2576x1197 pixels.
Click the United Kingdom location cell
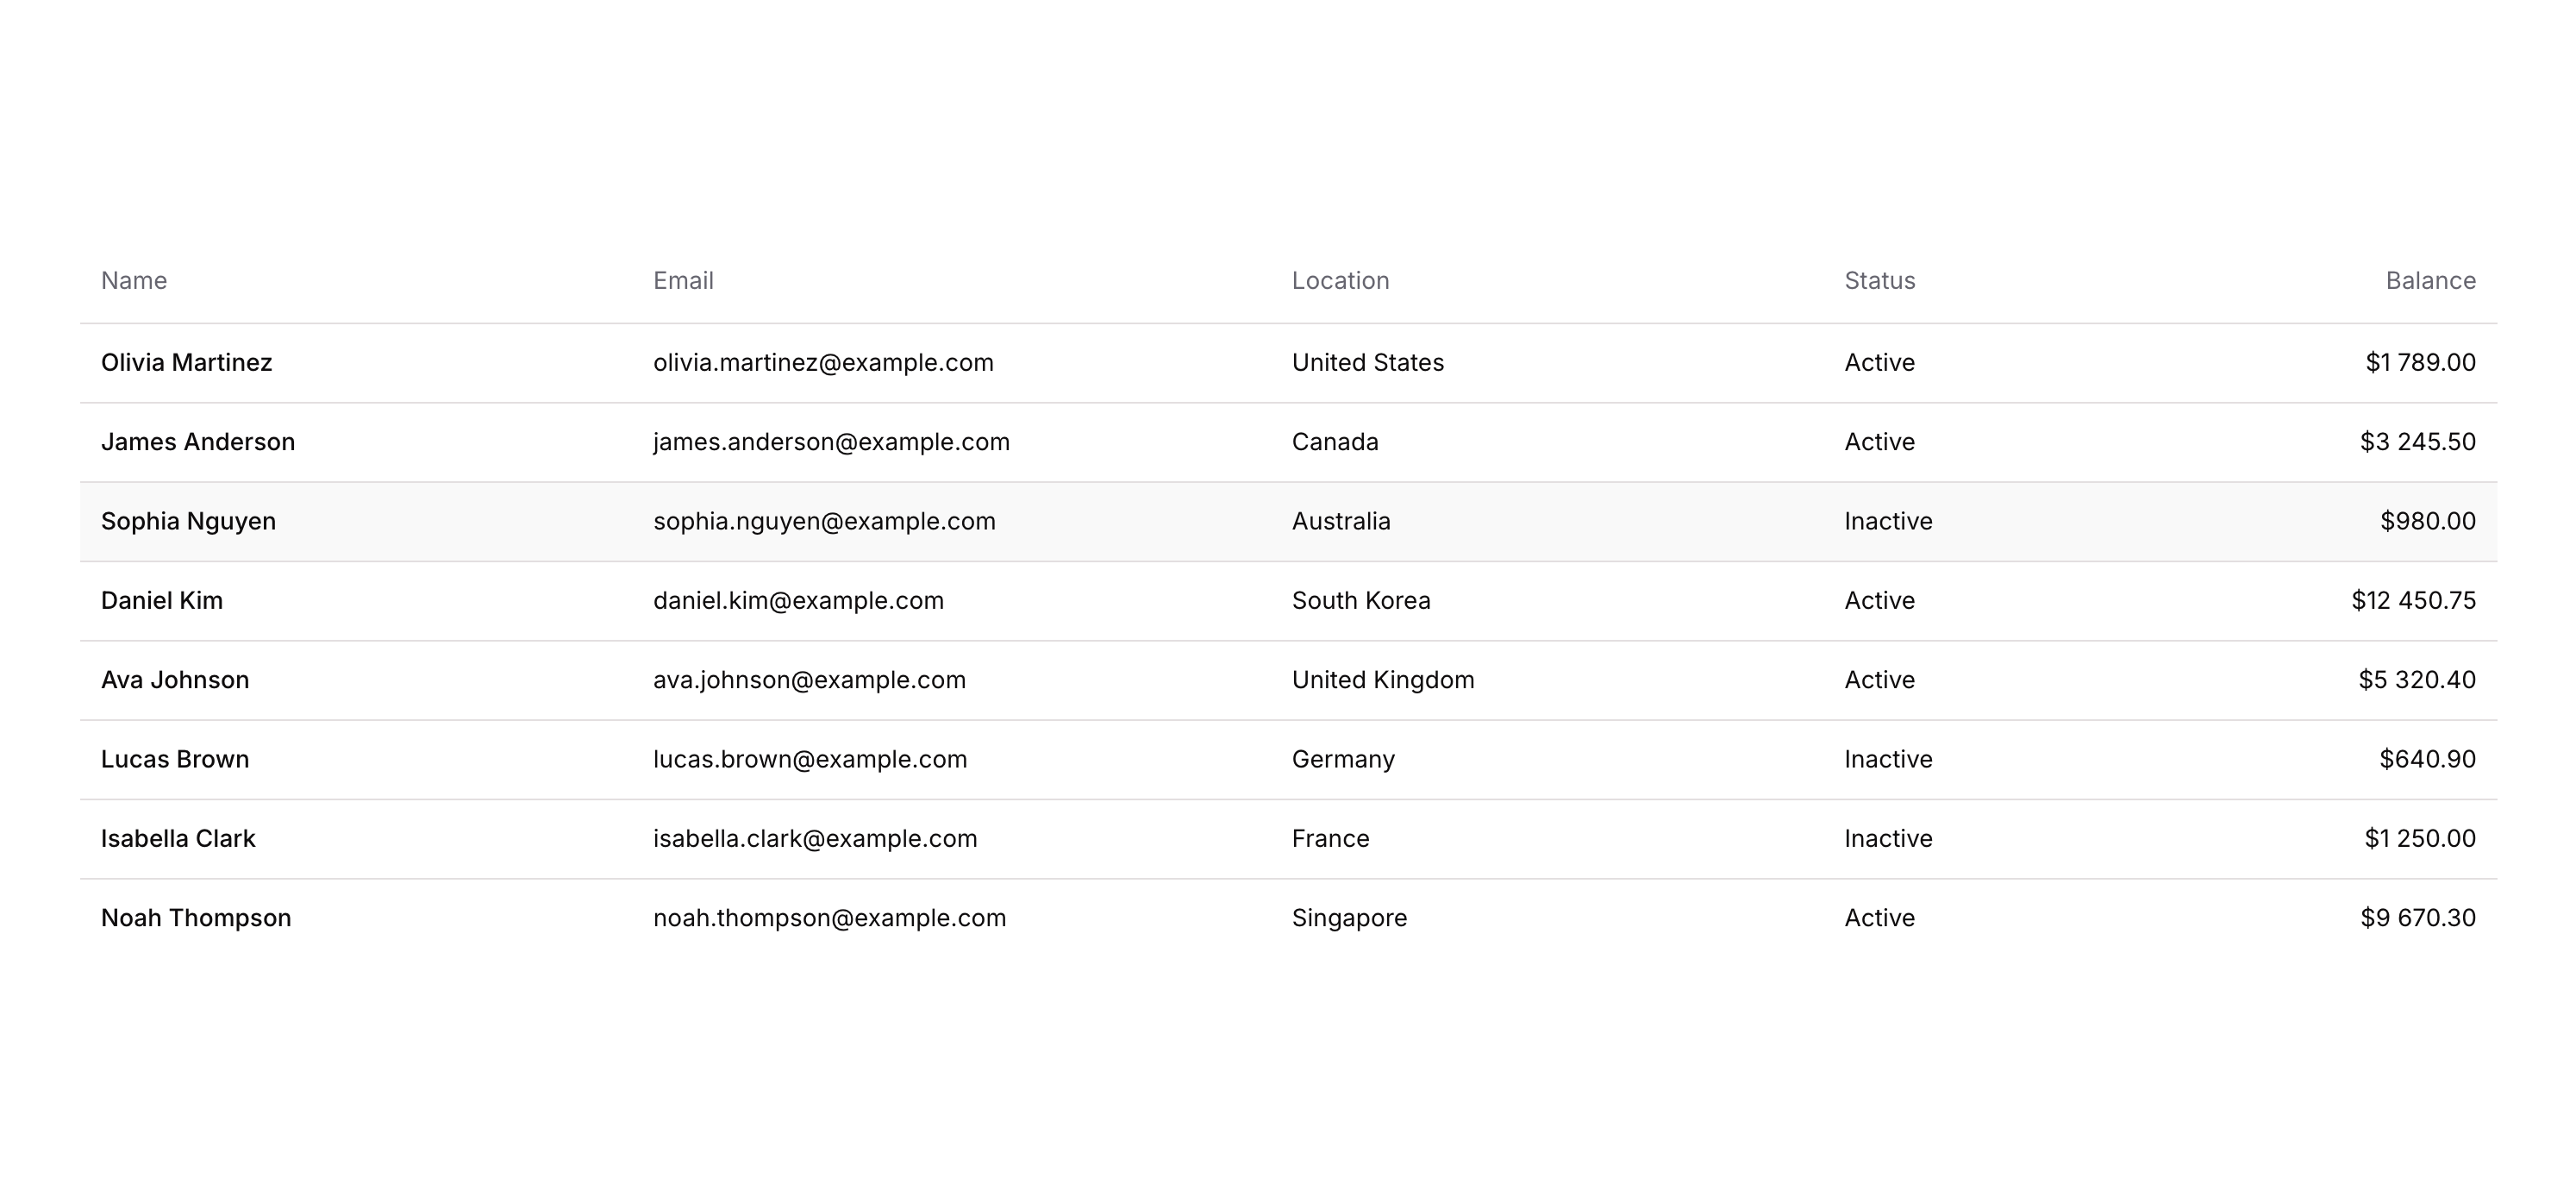pos(1383,680)
